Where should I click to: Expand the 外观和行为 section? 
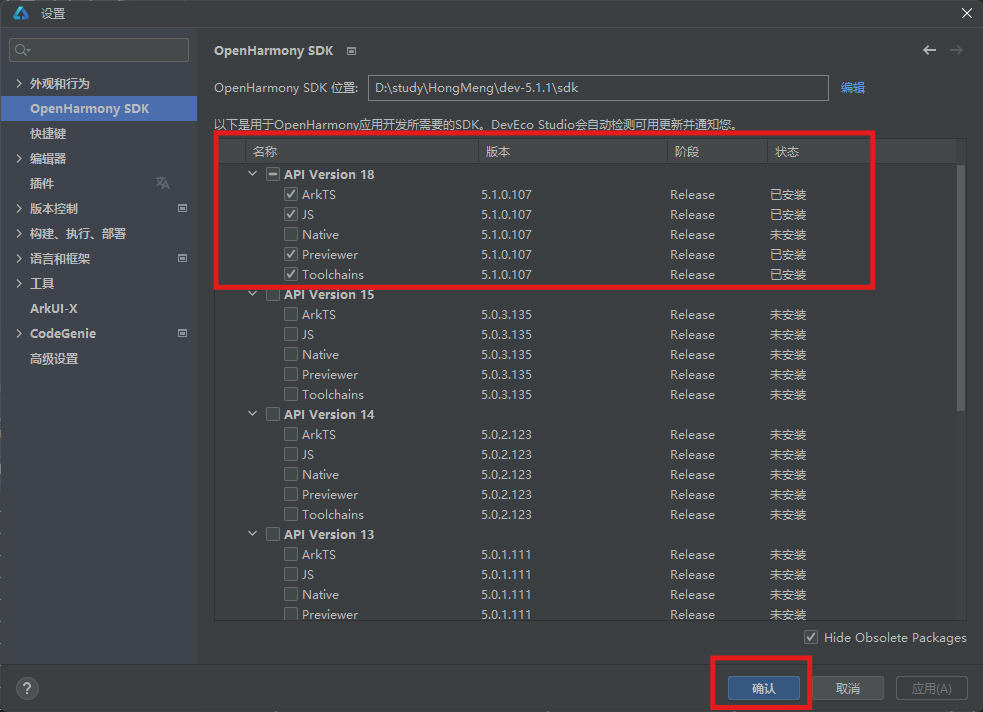pyautogui.click(x=19, y=83)
